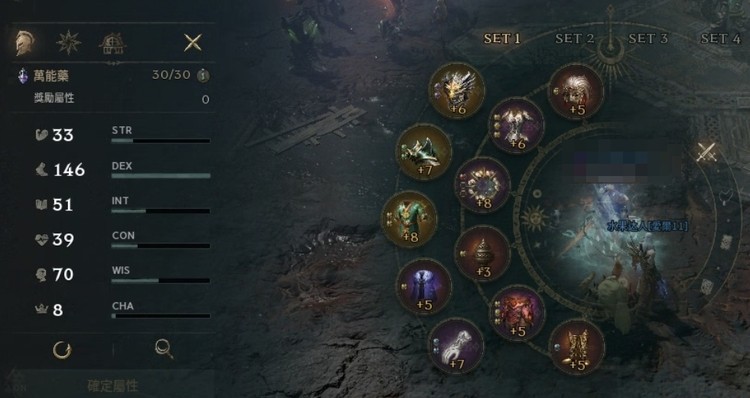The height and width of the screenshot is (398, 750).
Task: Select the +3 urn accessory slot
Action: coord(482,254)
